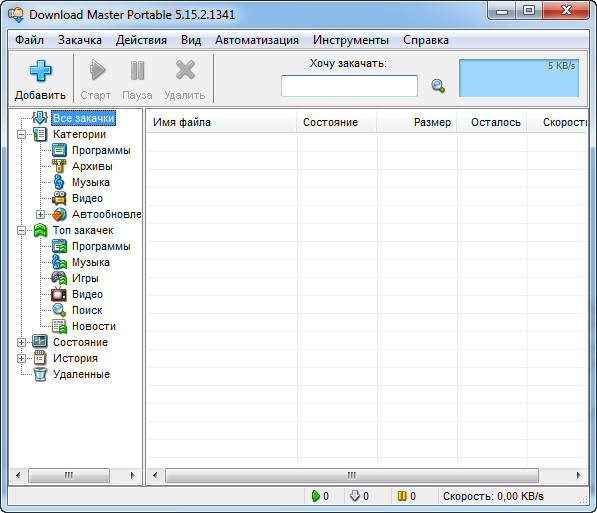Click the Музыка icon under Топ закачек
This screenshot has height=513, width=597.
(59, 262)
